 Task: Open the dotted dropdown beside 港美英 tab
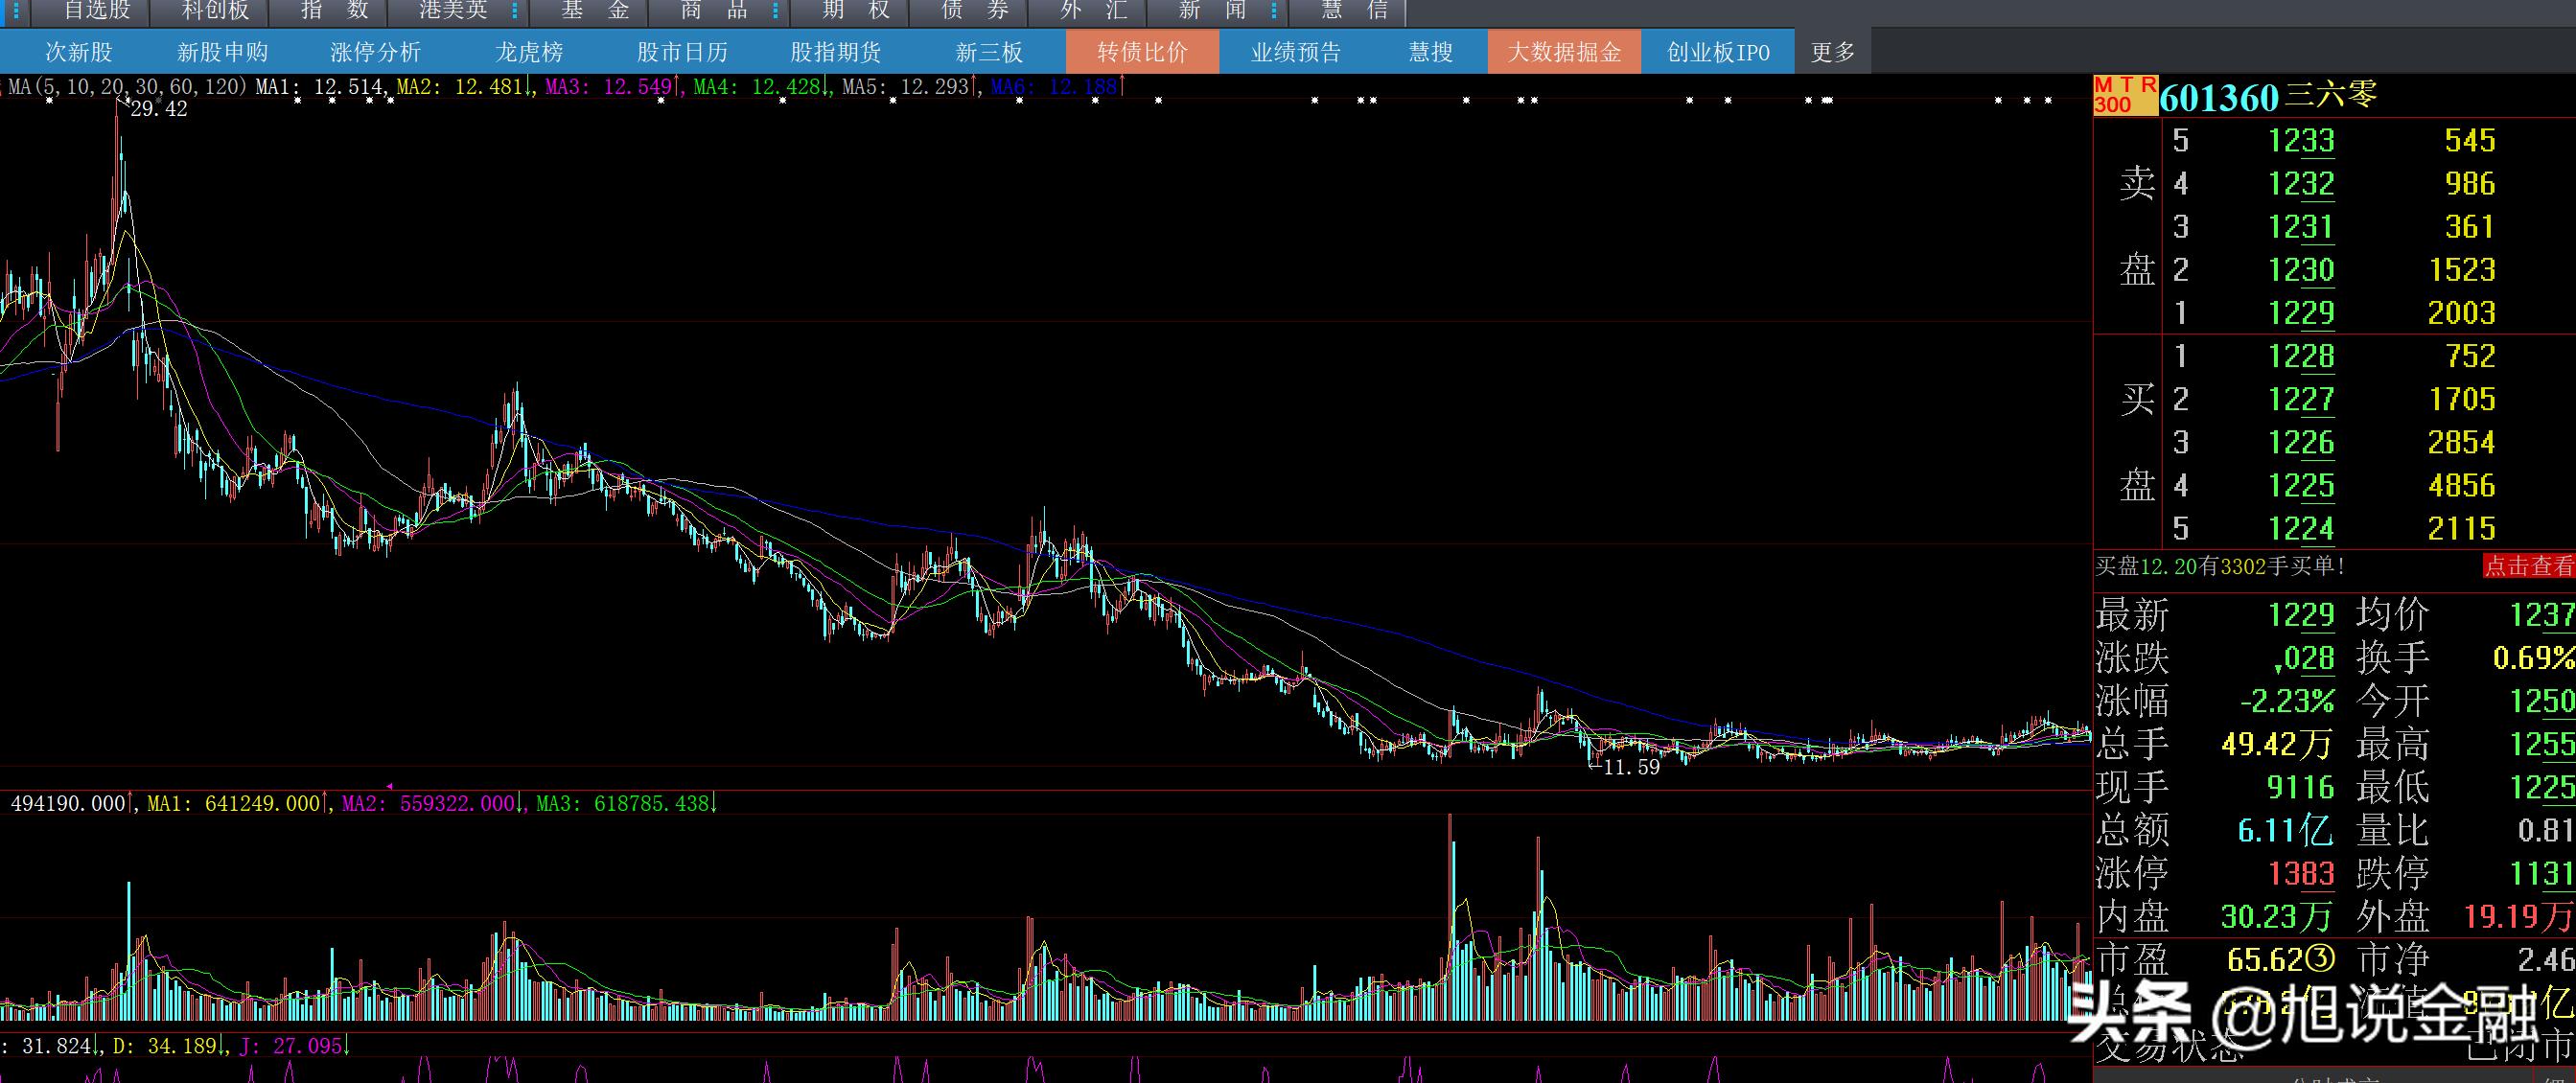515,11
